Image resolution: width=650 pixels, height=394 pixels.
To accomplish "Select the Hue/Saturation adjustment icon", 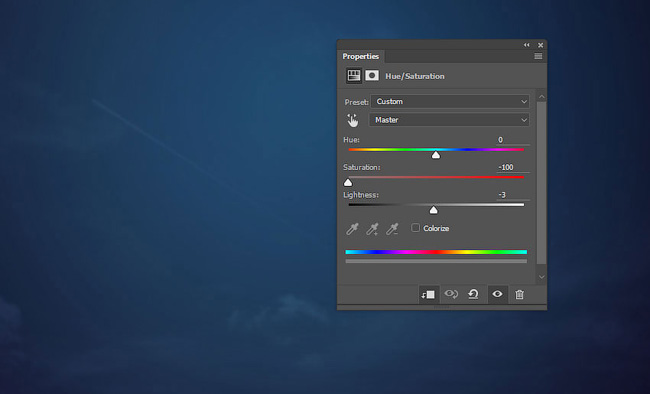I will point(354,76).
